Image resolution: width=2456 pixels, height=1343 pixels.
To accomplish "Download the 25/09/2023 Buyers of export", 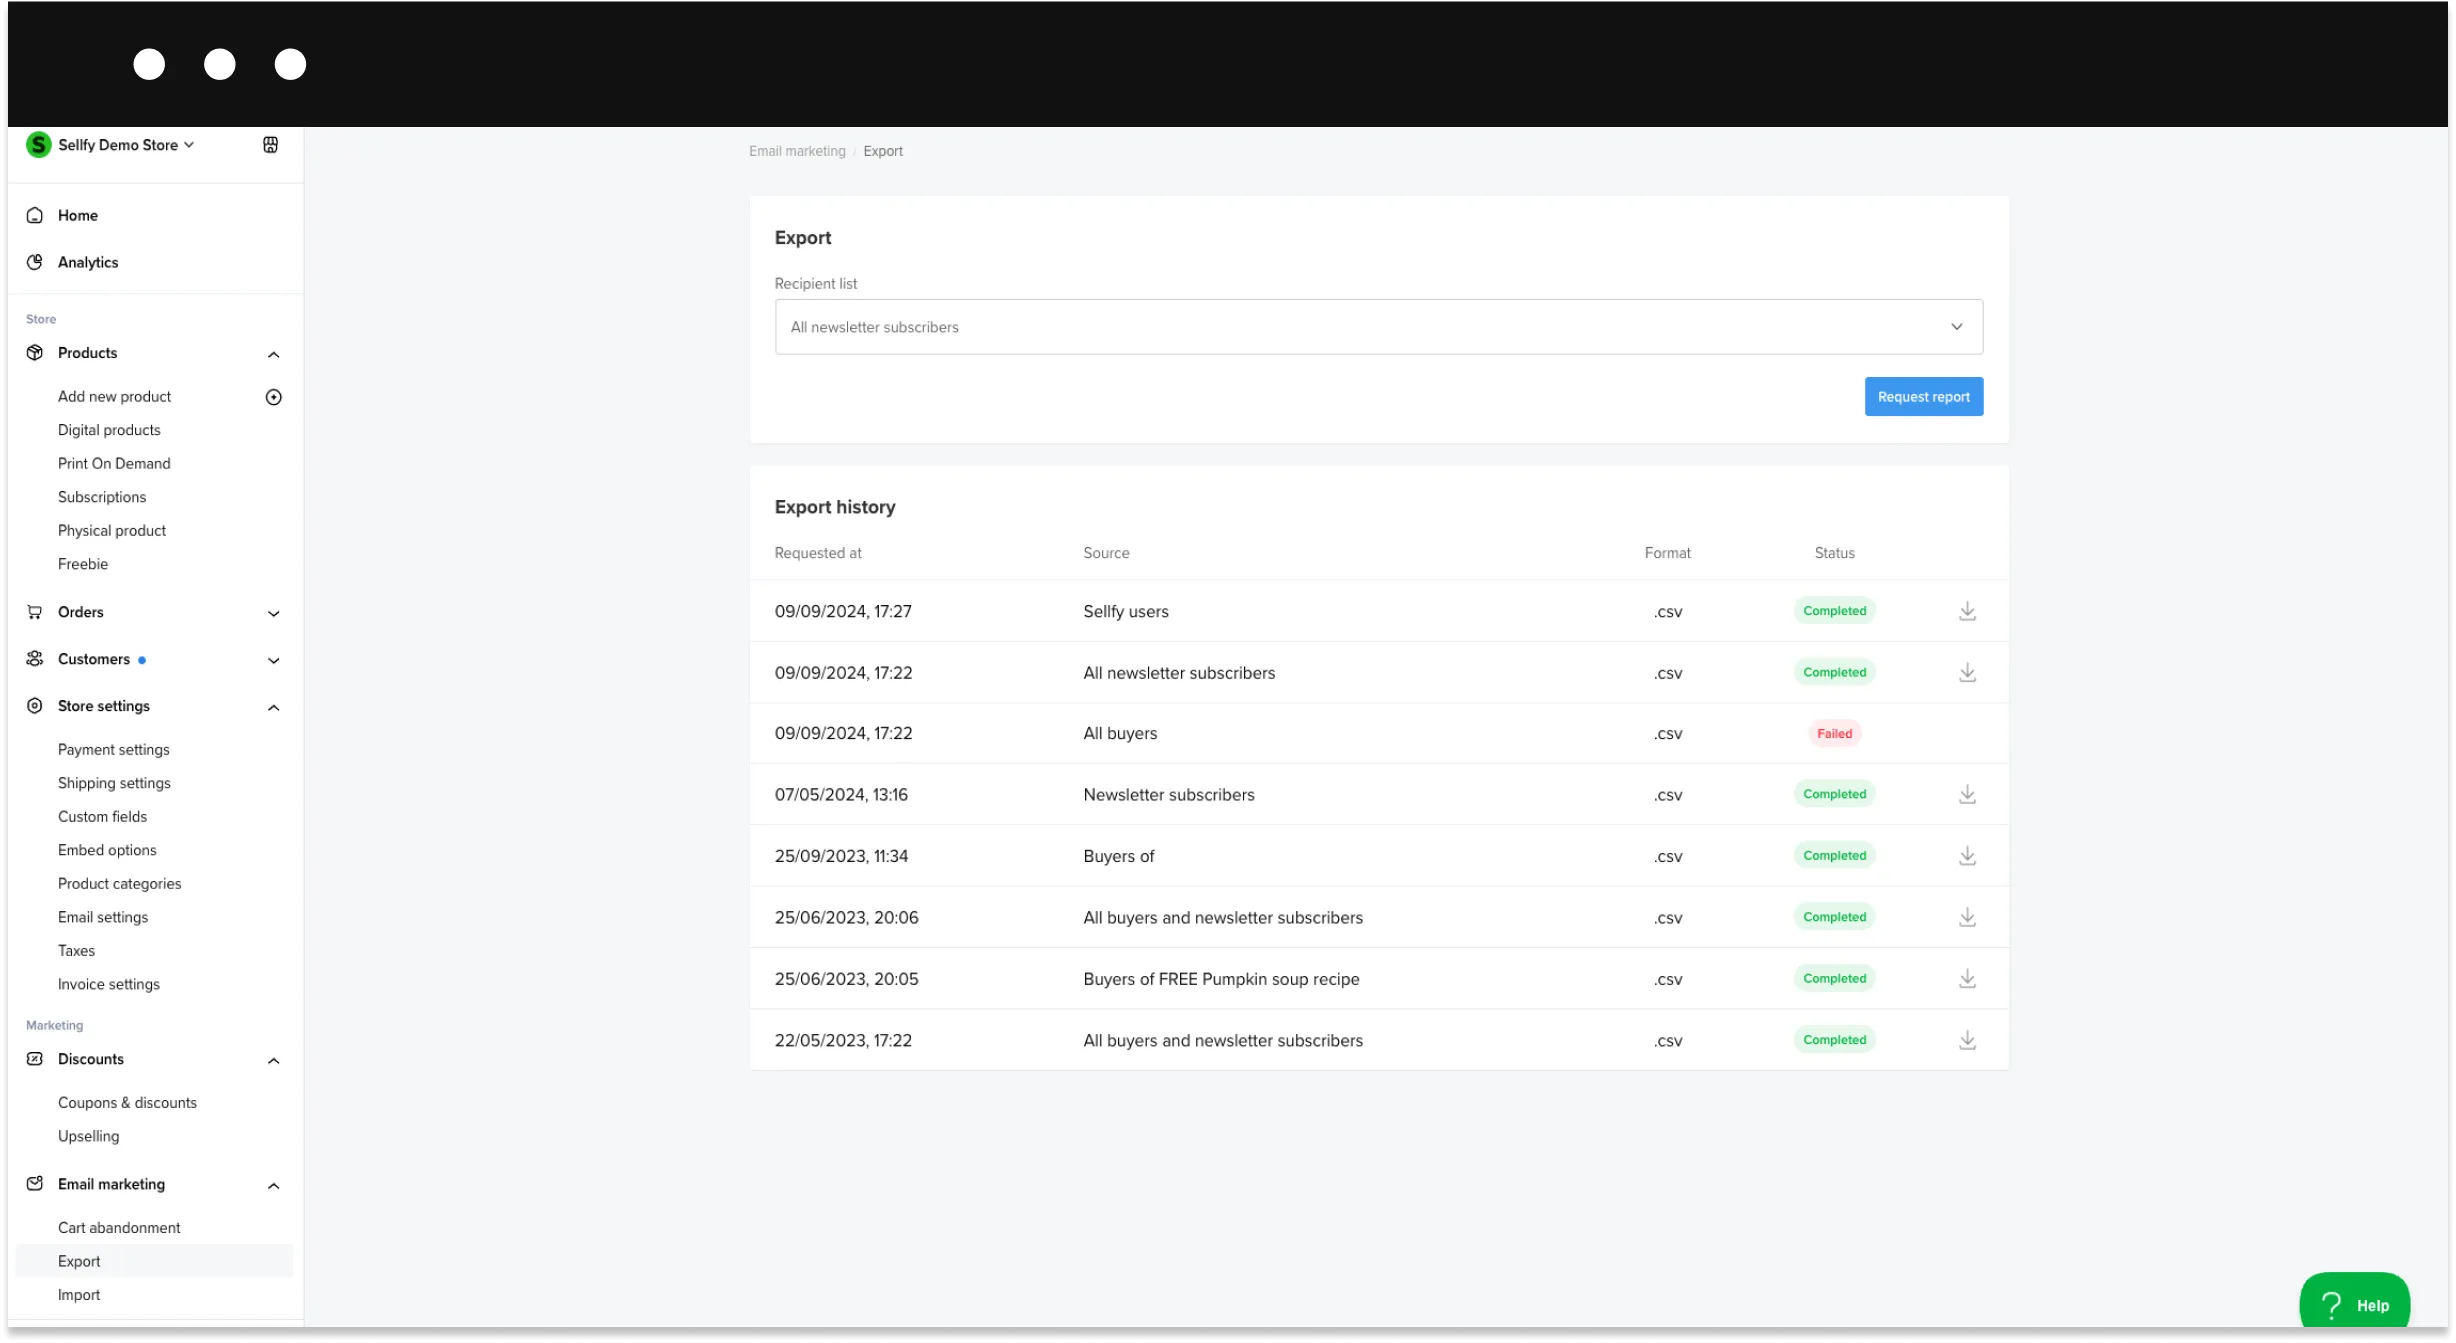I will 1967,856.
